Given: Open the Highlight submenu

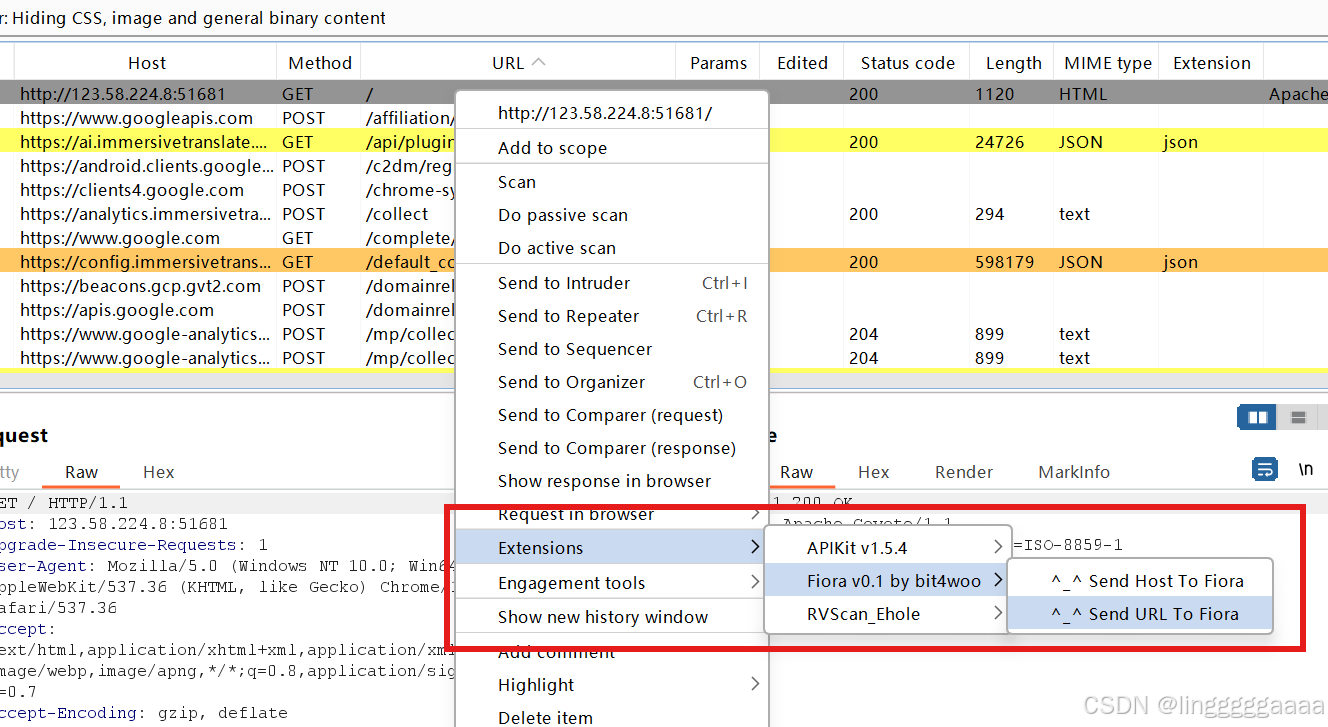Looking at the screenshot, I should pyautogui.click(x=612, y=685).
